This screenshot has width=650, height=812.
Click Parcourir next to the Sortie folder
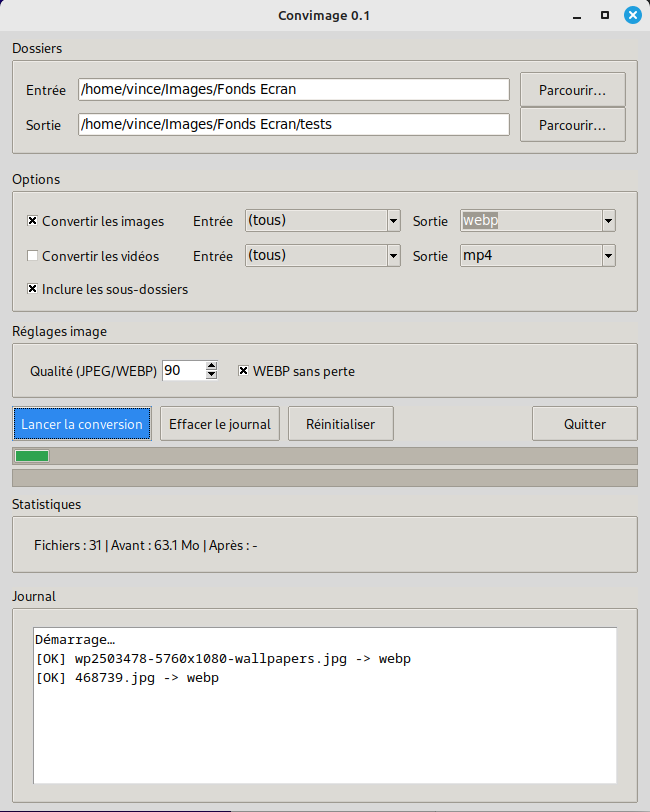tap(572, 125)
